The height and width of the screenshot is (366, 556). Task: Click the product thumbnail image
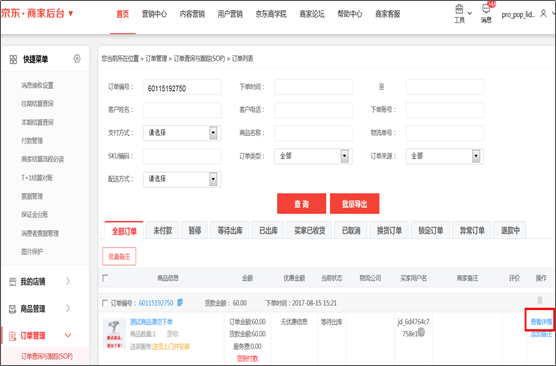[114, 334]
